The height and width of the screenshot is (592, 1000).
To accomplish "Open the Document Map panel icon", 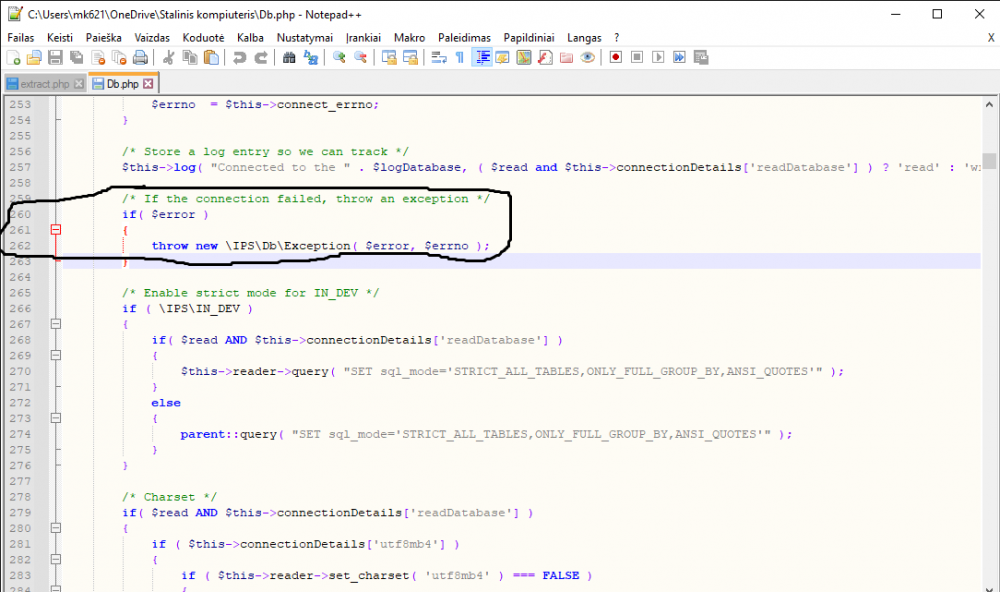I will point(524,58).
